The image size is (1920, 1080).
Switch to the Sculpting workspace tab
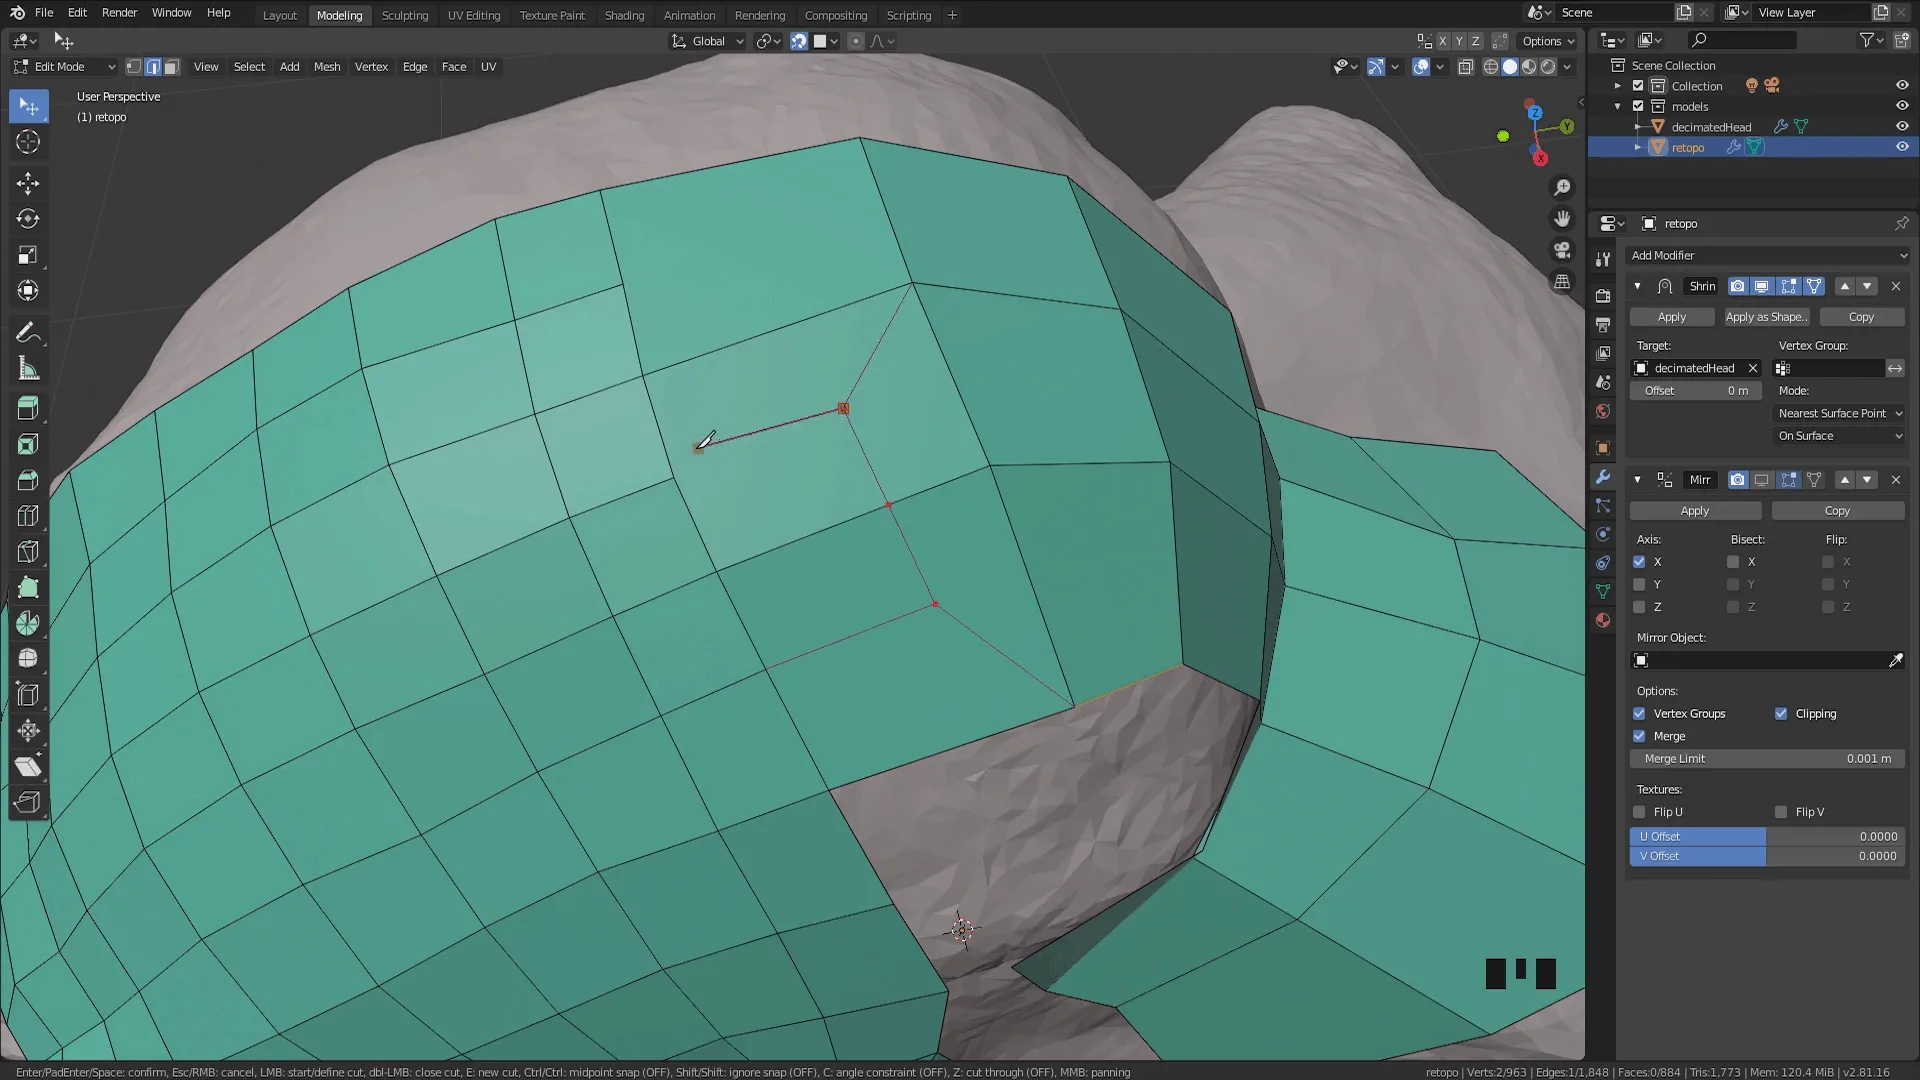coord(405,15)
